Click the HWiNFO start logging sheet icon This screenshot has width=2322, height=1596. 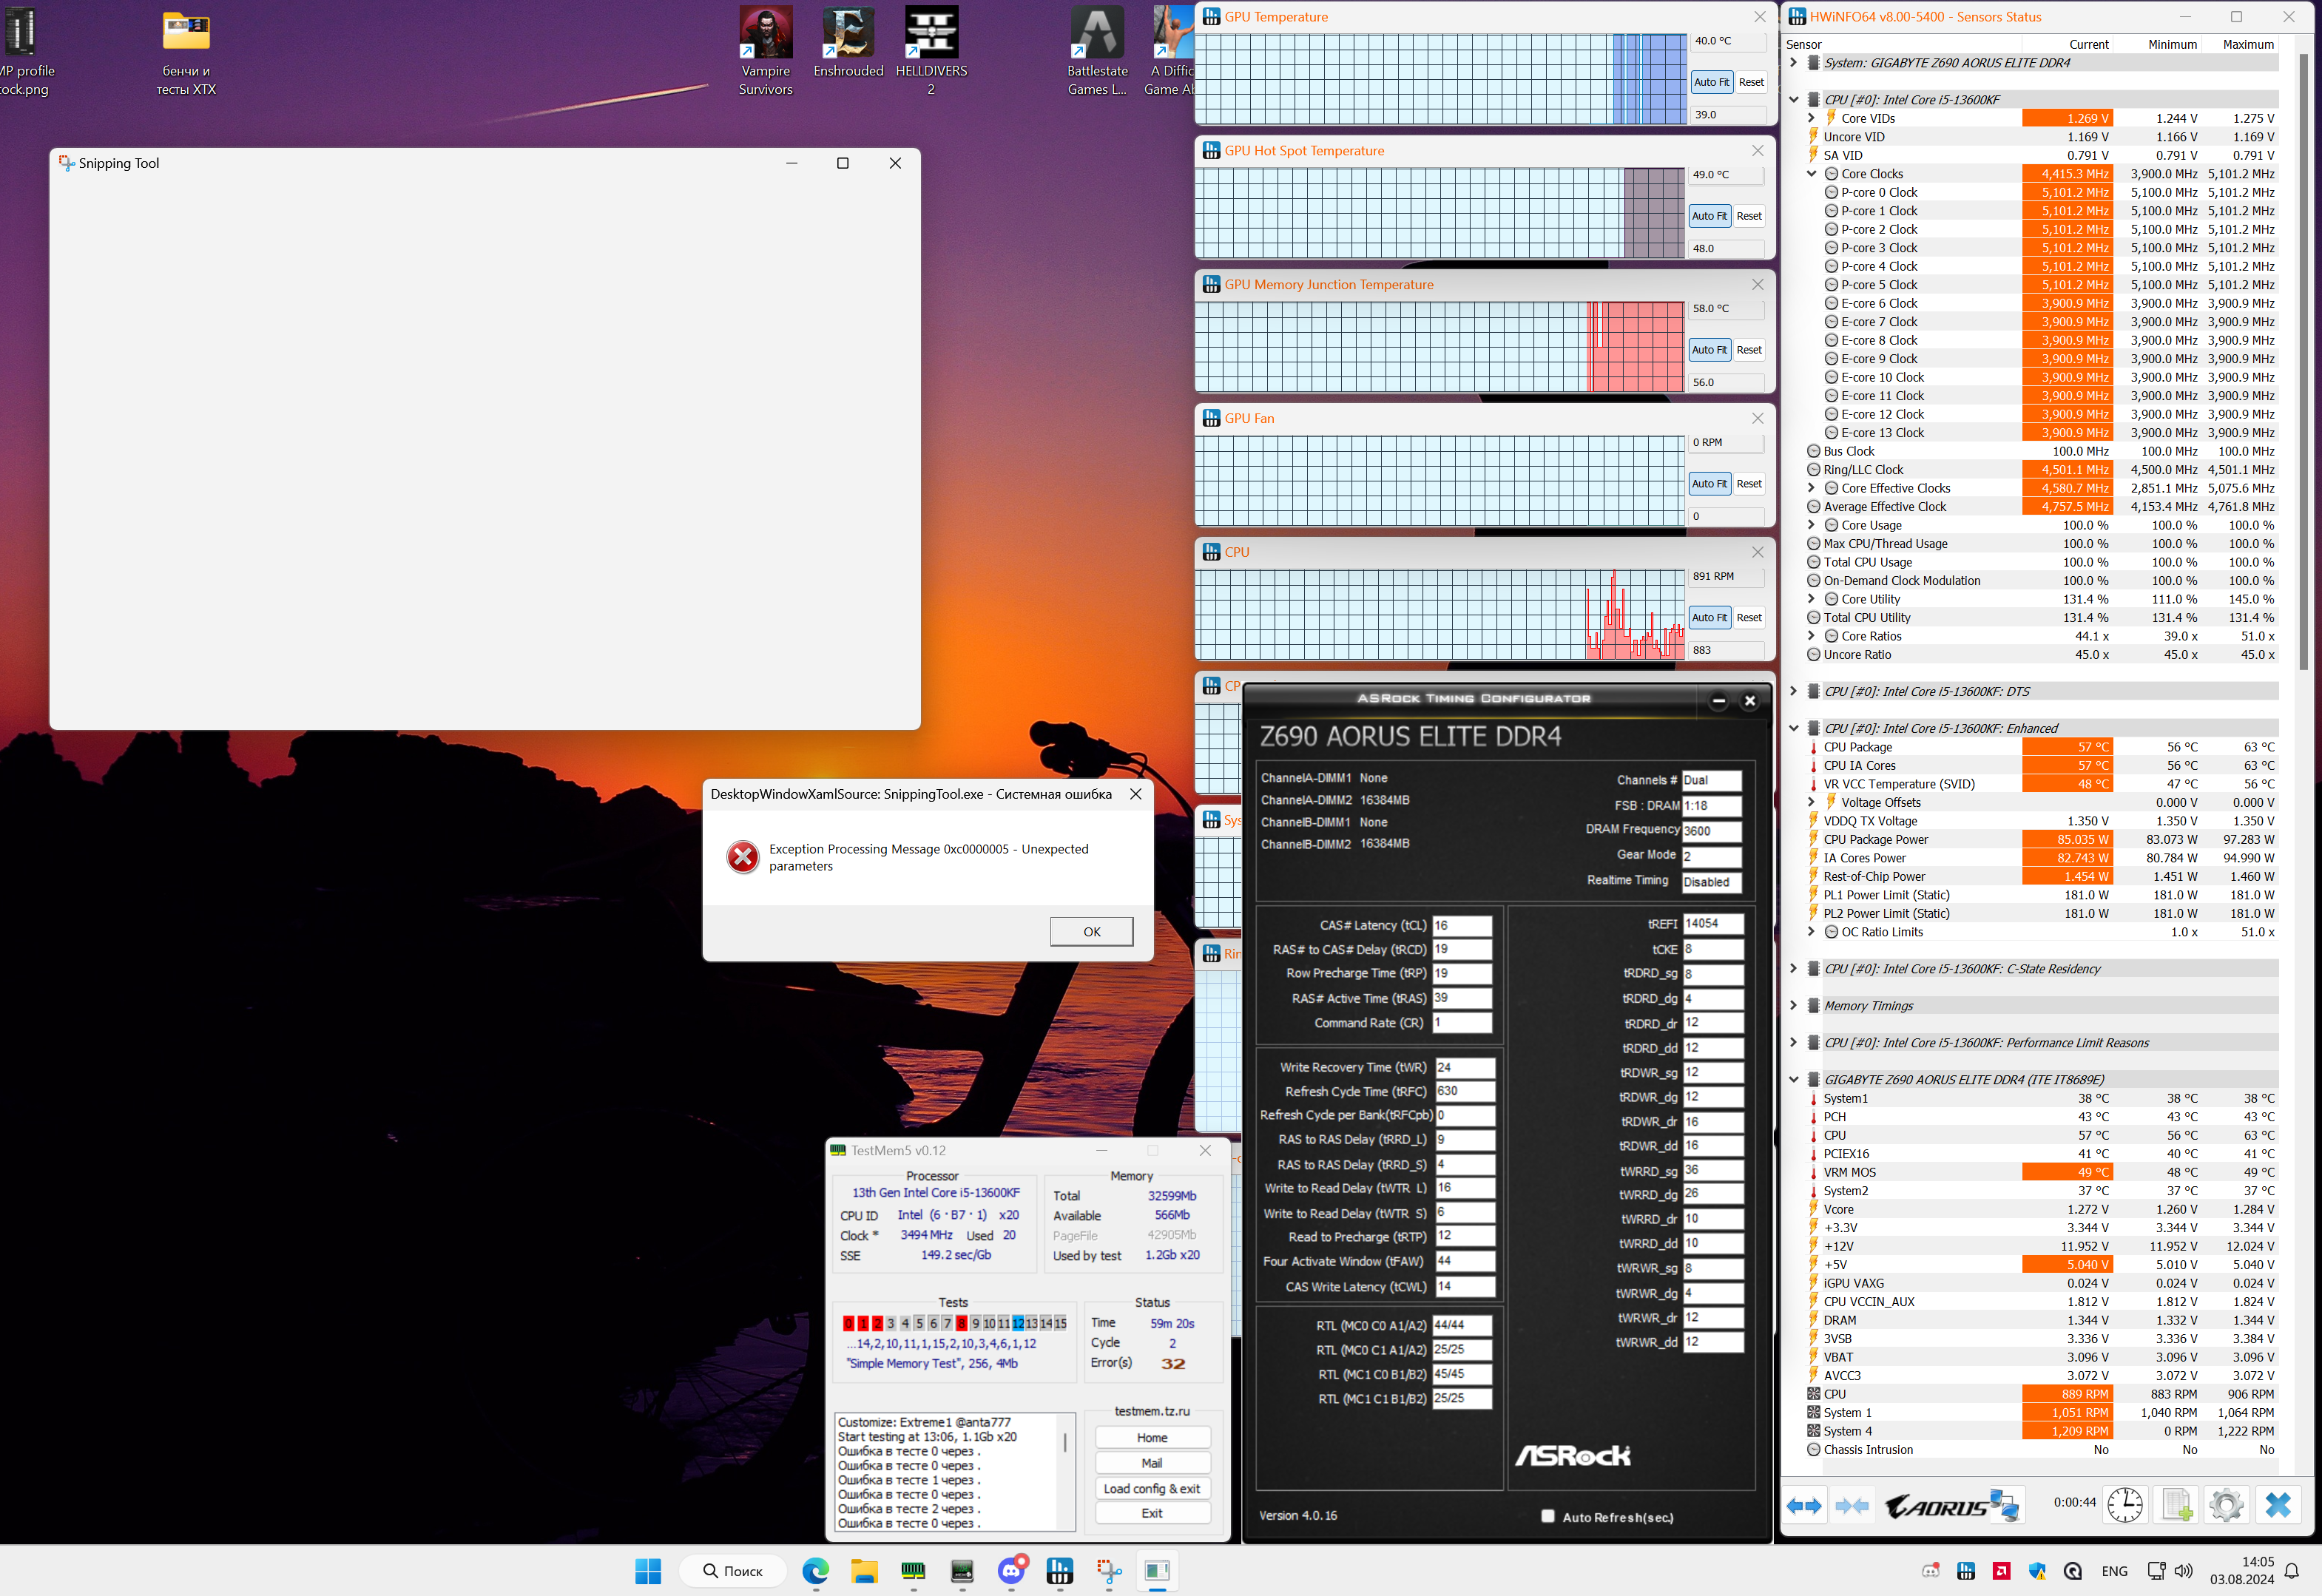pos(2176,1505)
